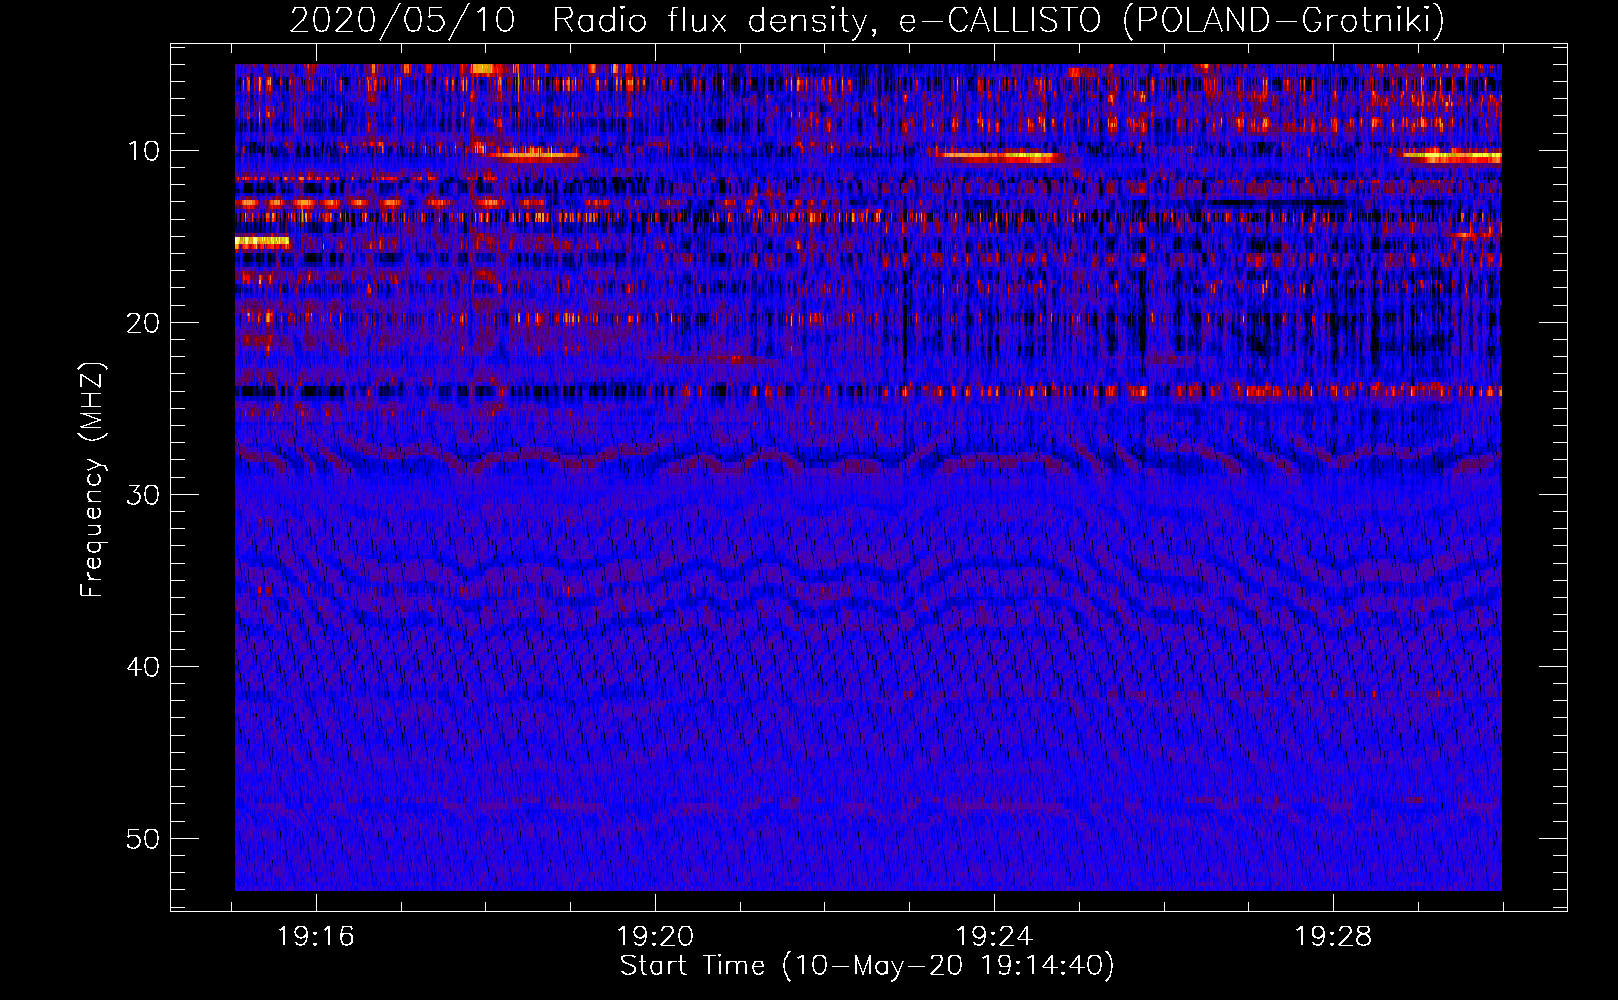Click the 50 MHz frequency tick label

click(x=144, y=839)
